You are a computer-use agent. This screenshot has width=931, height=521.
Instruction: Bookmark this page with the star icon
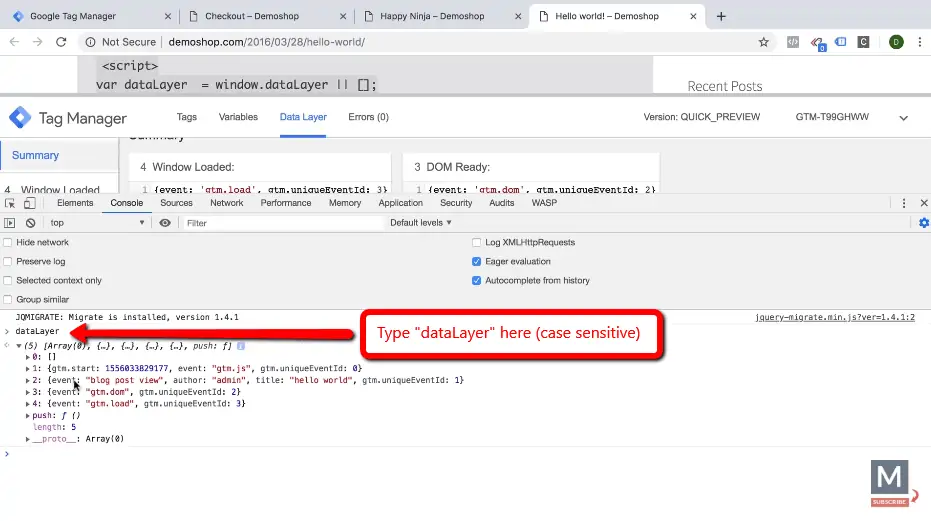[764, 42]
